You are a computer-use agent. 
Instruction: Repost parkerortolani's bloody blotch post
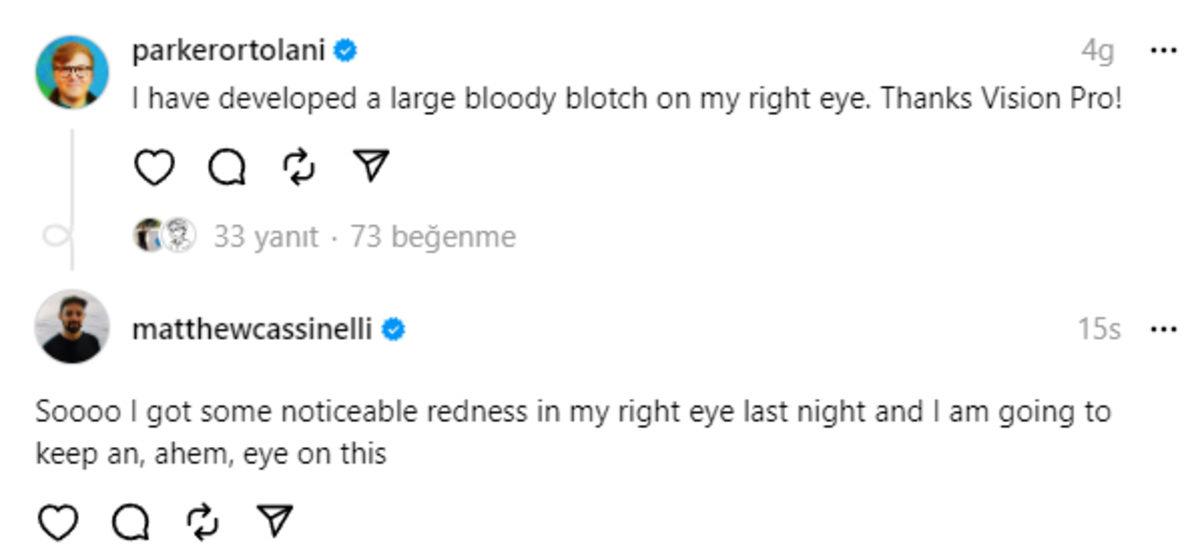(299, 167)
